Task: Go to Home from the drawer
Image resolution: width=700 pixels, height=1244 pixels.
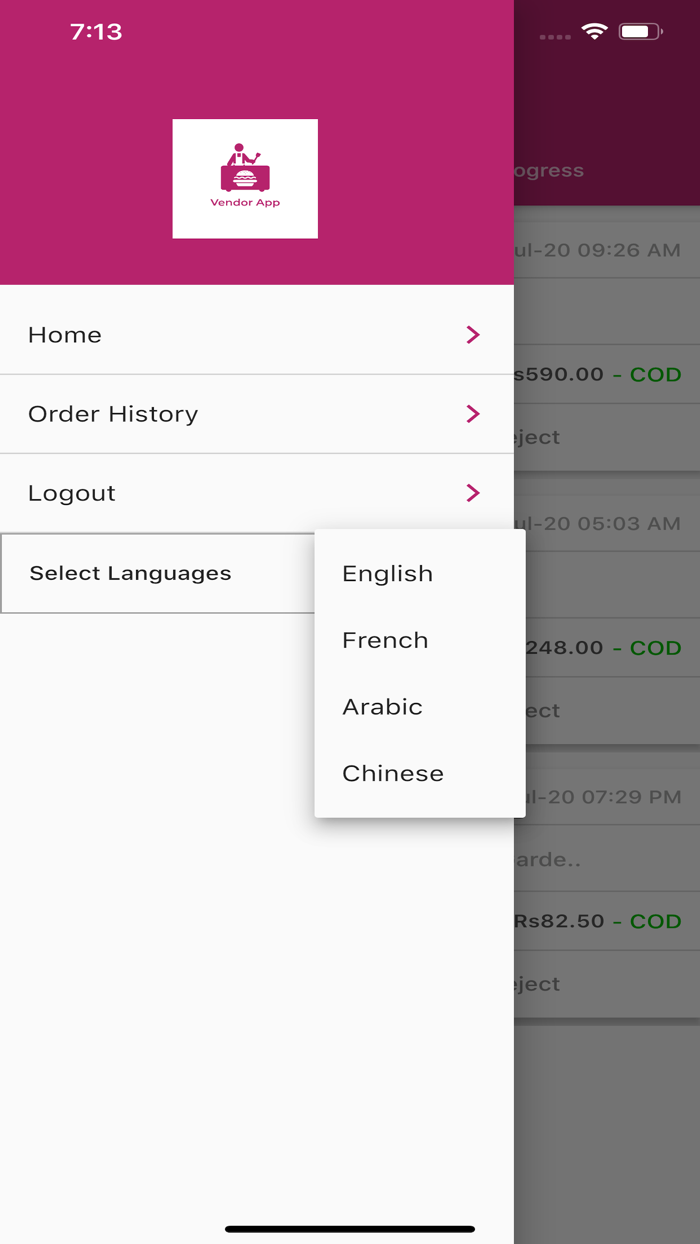Action: click(x=64, y=334)
